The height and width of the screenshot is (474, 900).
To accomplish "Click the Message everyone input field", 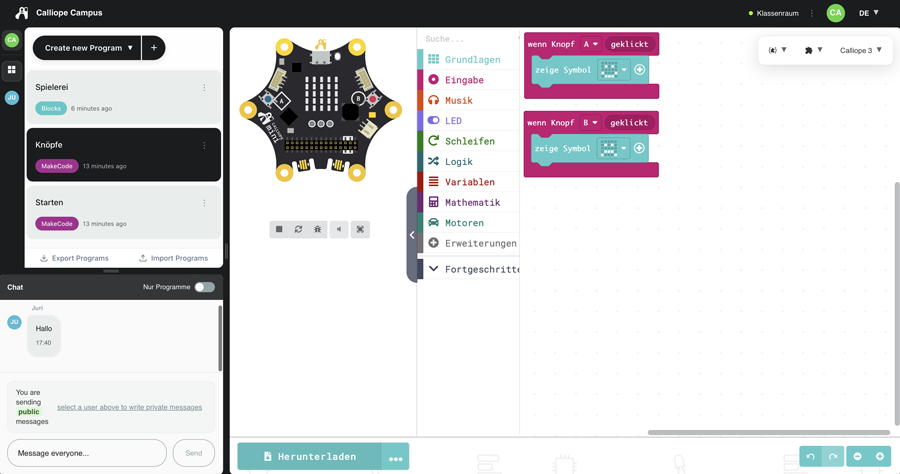I will [87, 453].
